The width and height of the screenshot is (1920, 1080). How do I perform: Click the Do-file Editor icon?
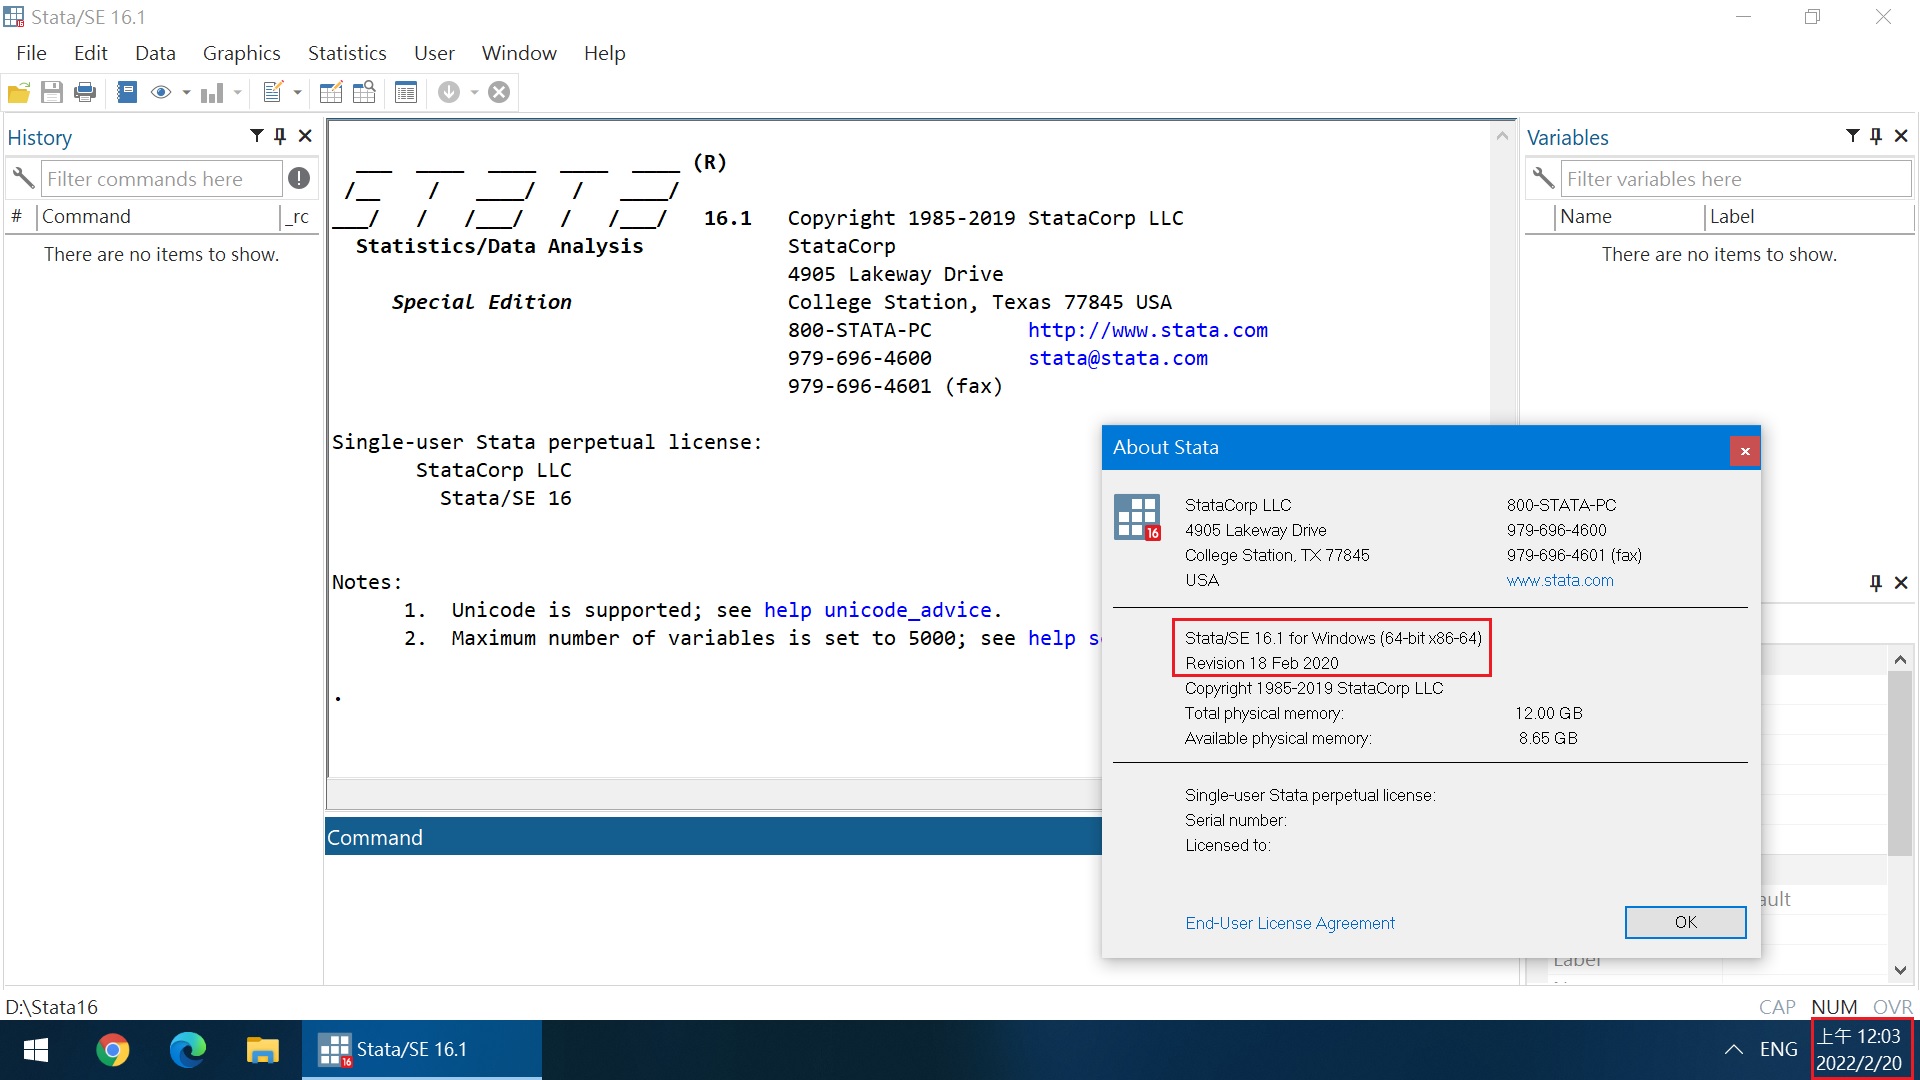tap(272, 93)
